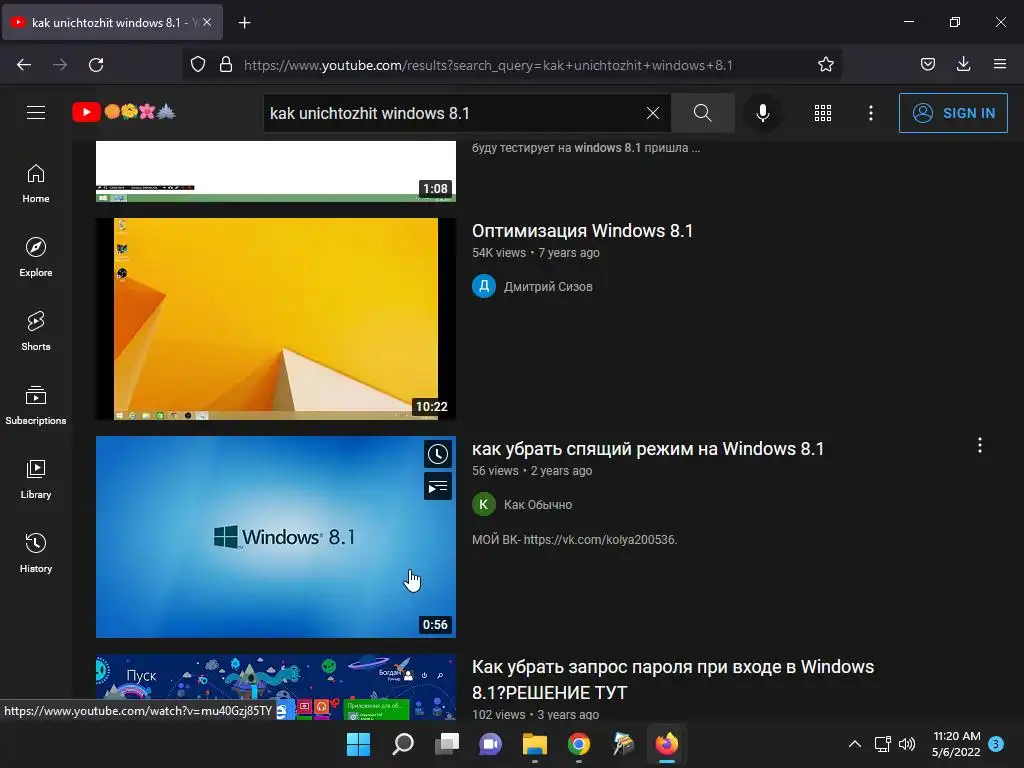Open Как убрать запрос пароля video title
Image resolution: width=1024 pixels, height=768 pixels.
coord(673,679)
